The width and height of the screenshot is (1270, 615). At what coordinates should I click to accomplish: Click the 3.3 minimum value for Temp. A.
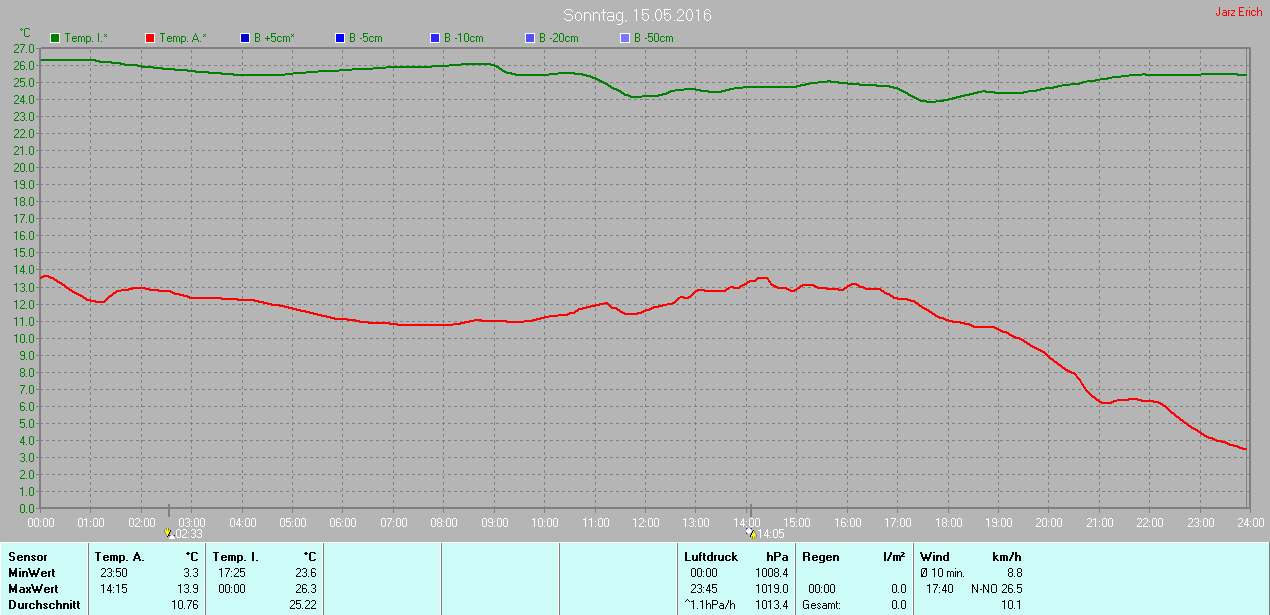coord(189,573)
